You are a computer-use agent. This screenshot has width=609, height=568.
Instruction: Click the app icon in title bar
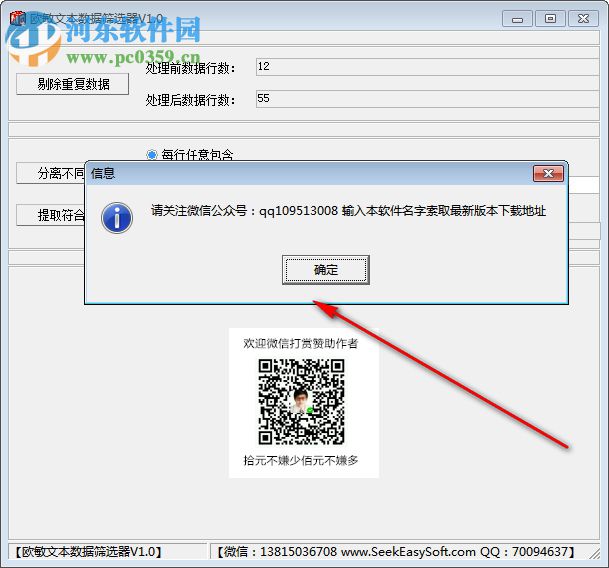tap(17, 18)
